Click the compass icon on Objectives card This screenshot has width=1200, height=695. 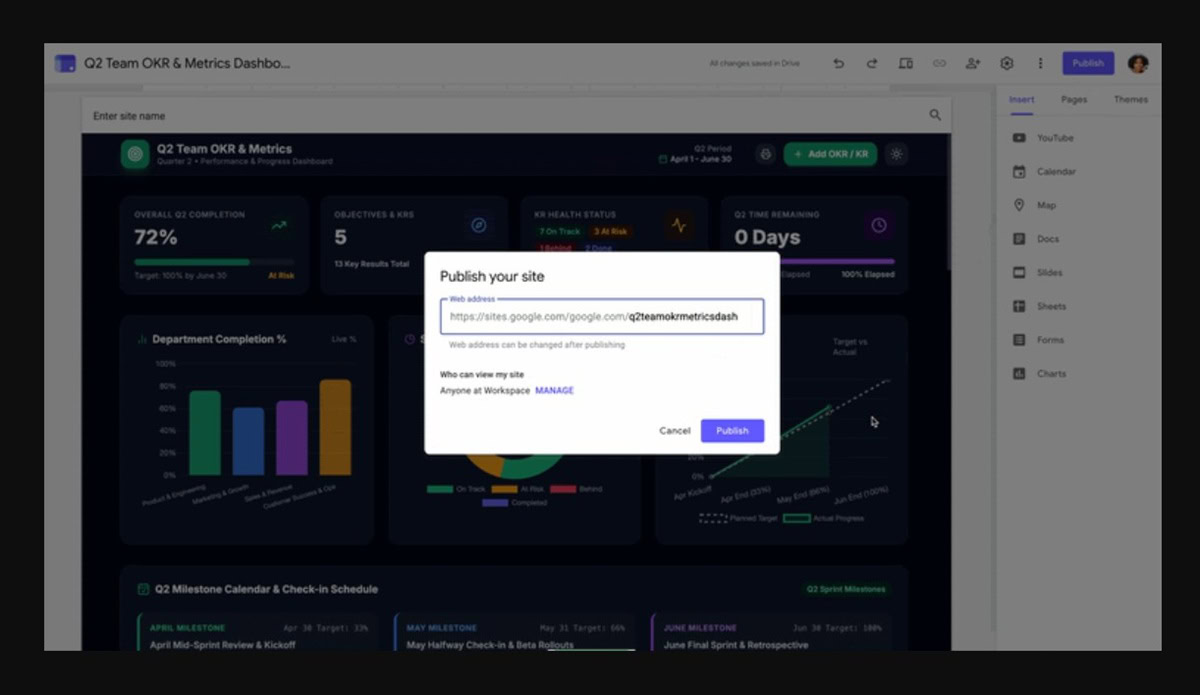pyautogui.click(x=479, y=225)
